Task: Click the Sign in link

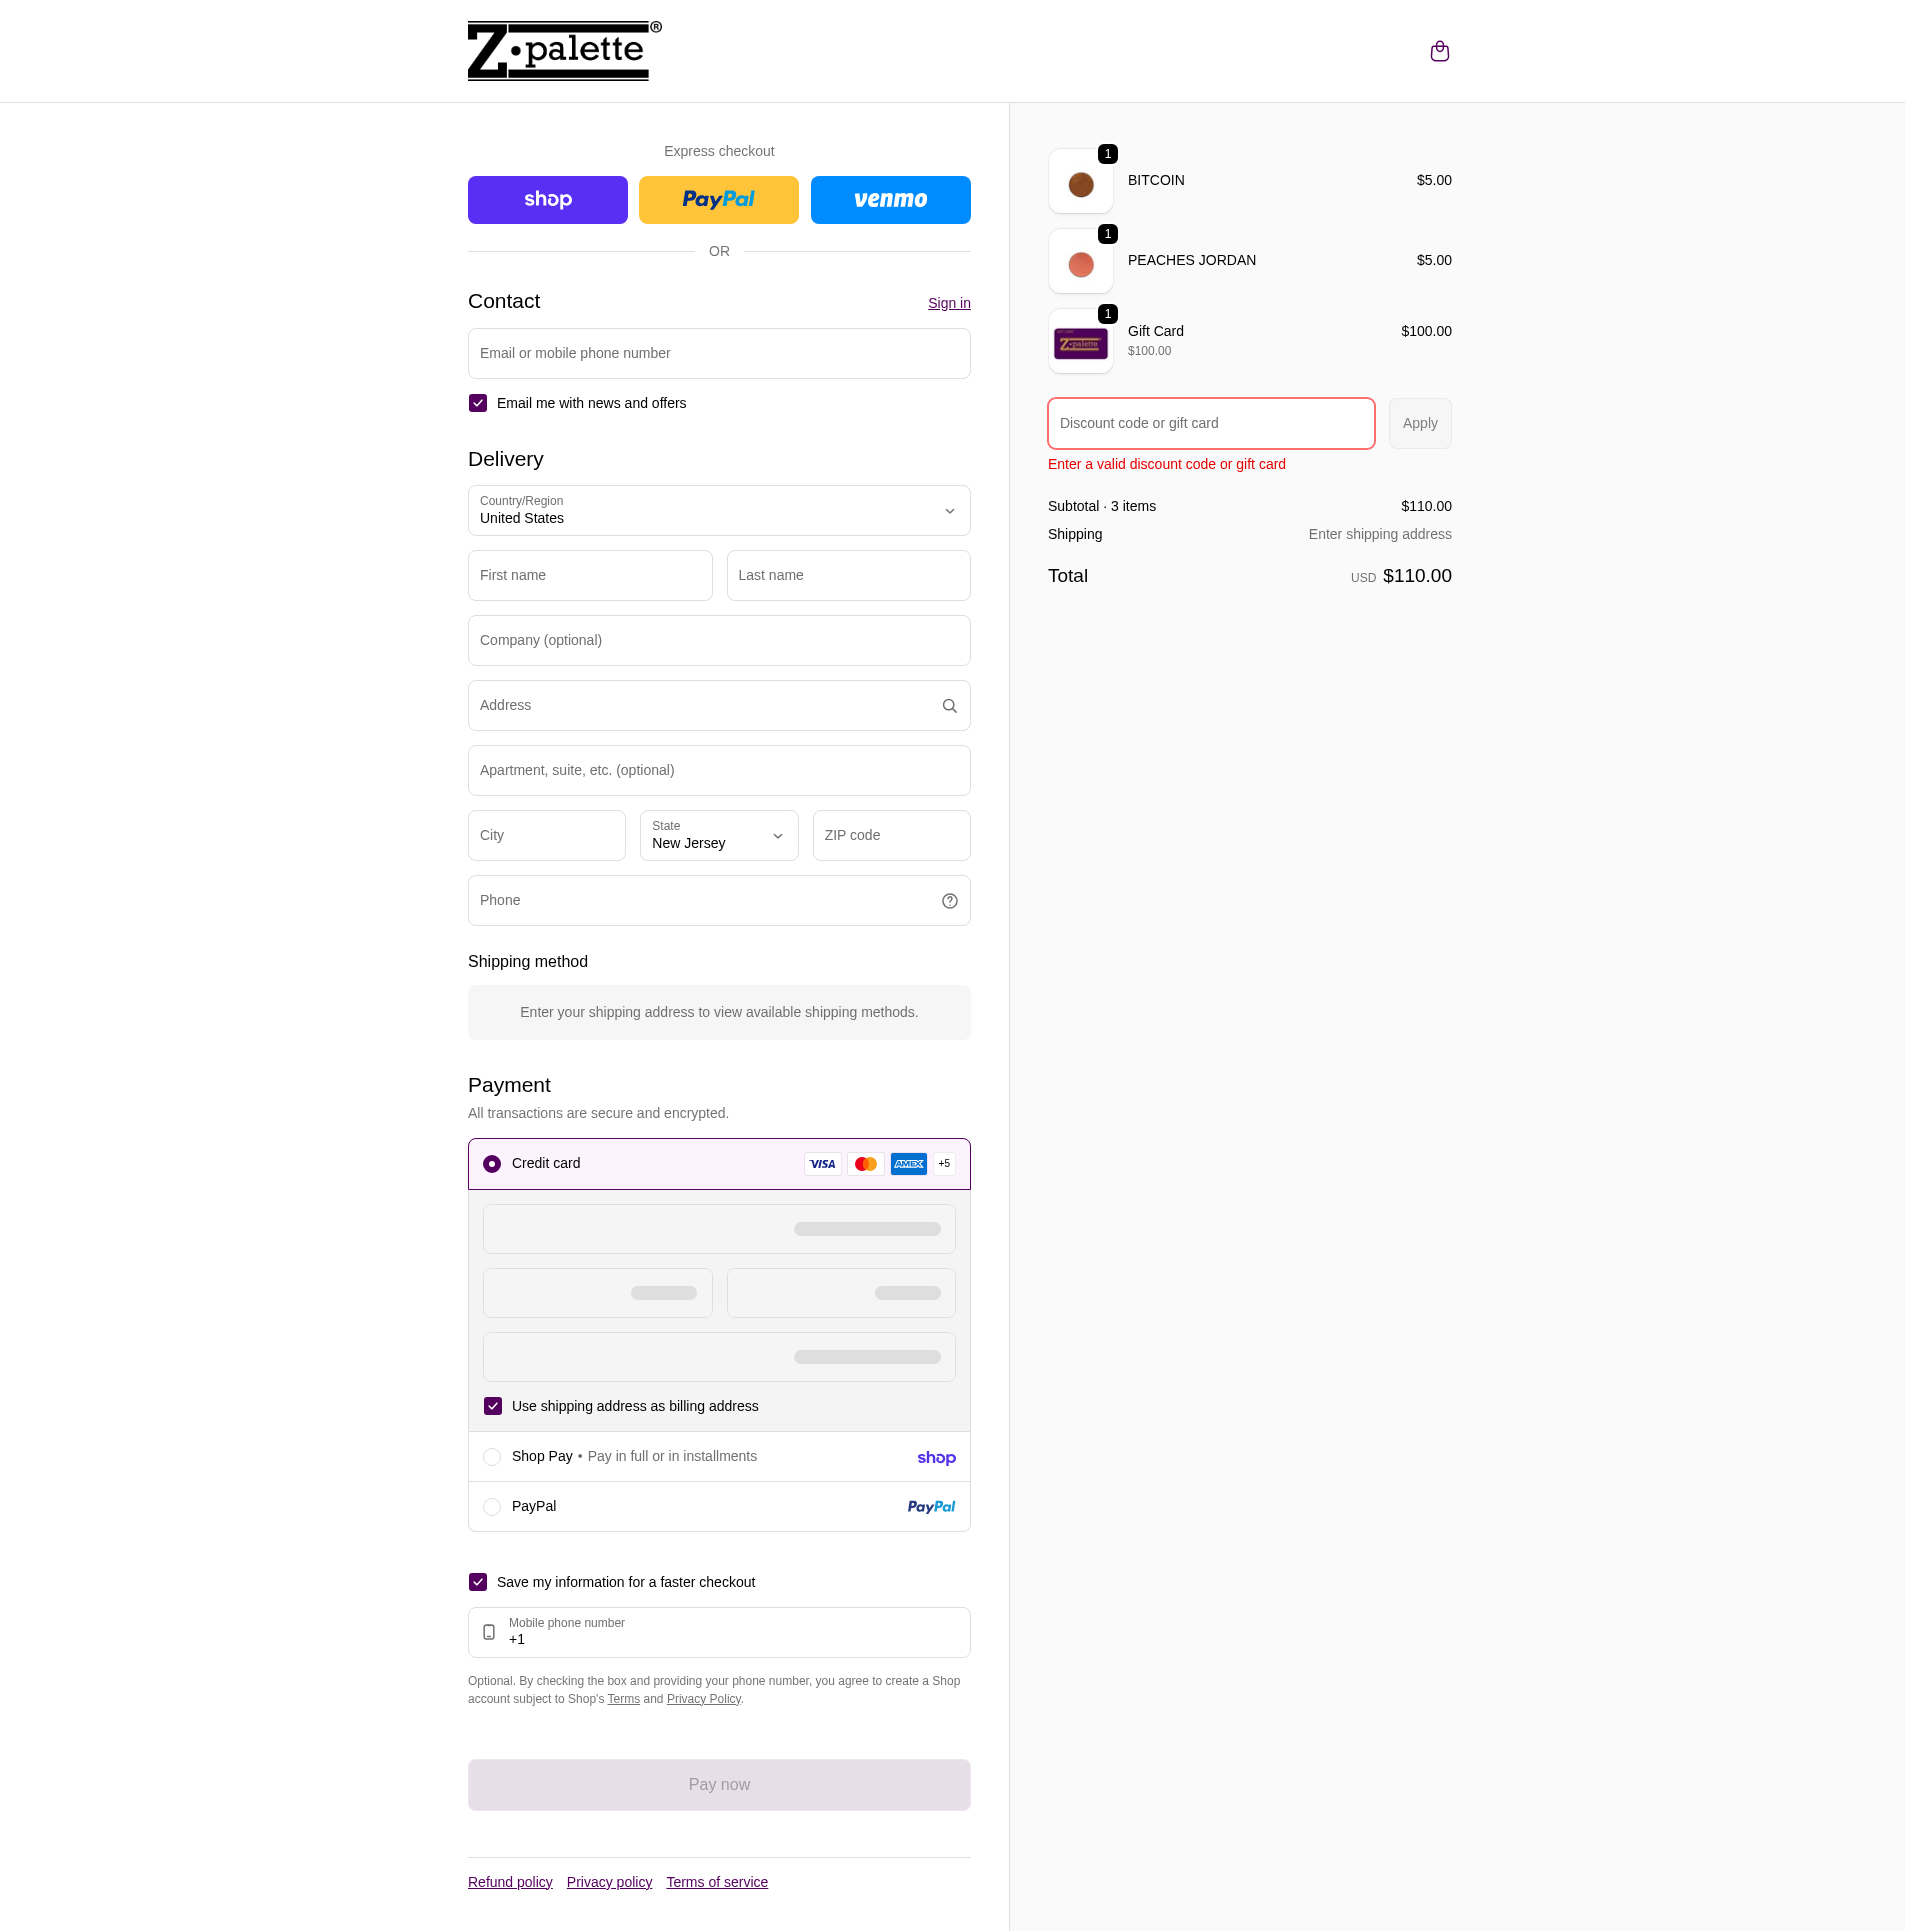Action: (x=947, y=303)
